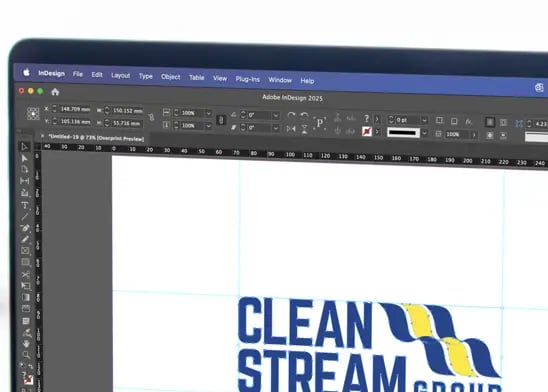Select the Gradient Swatch tool
Screen dimensions: 548x392
coord(26,297)
